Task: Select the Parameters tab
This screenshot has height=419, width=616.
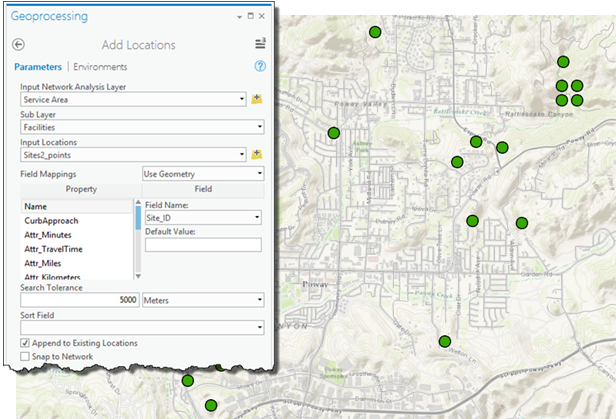Action: [x=38, y=67]
